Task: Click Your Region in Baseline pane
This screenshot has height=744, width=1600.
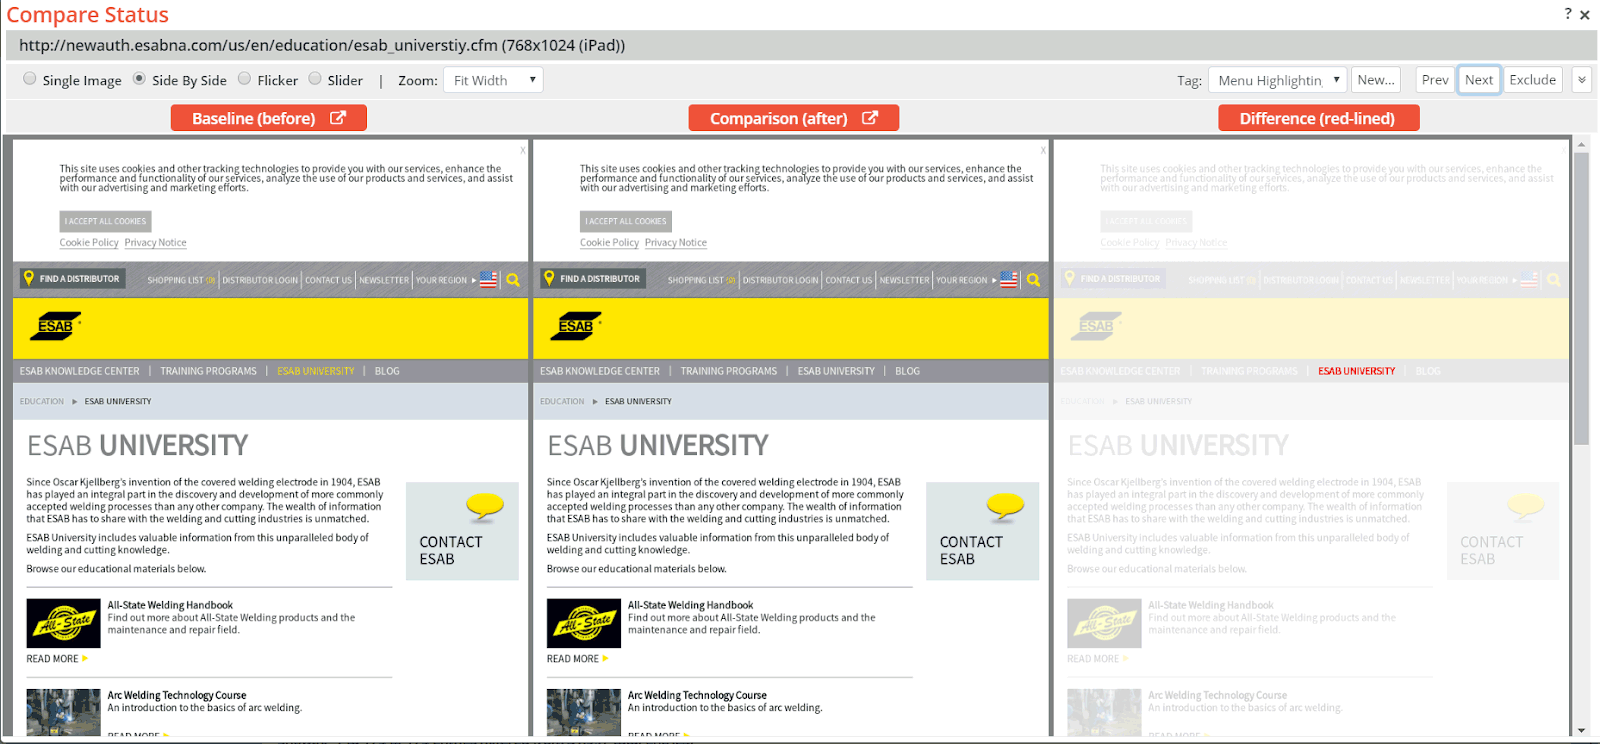Action: (x=442, y=280)
